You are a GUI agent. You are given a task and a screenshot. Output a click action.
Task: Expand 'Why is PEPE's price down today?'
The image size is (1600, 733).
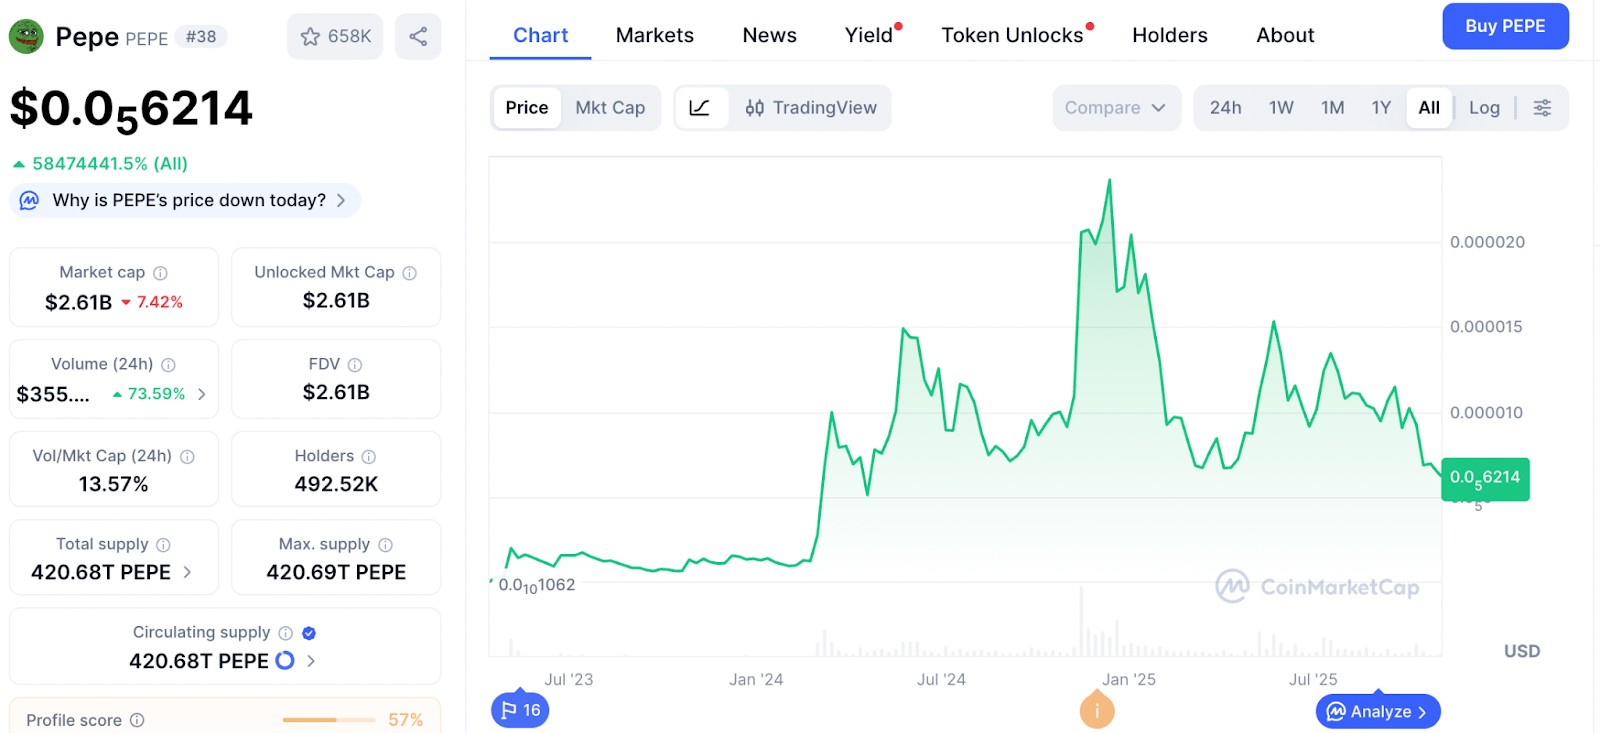[185, 200]
